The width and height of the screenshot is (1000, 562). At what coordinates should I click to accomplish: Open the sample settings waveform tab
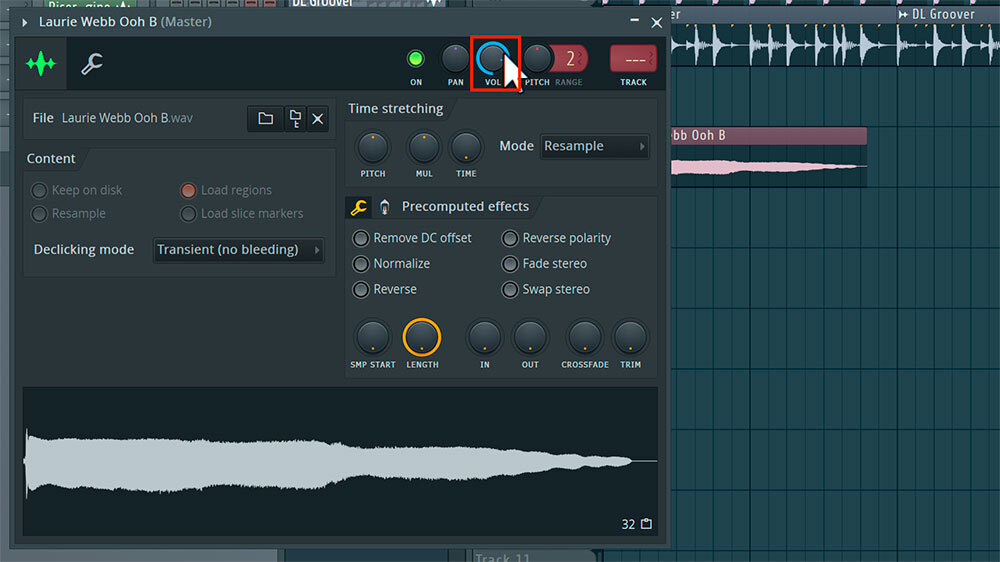coord(41,63)
